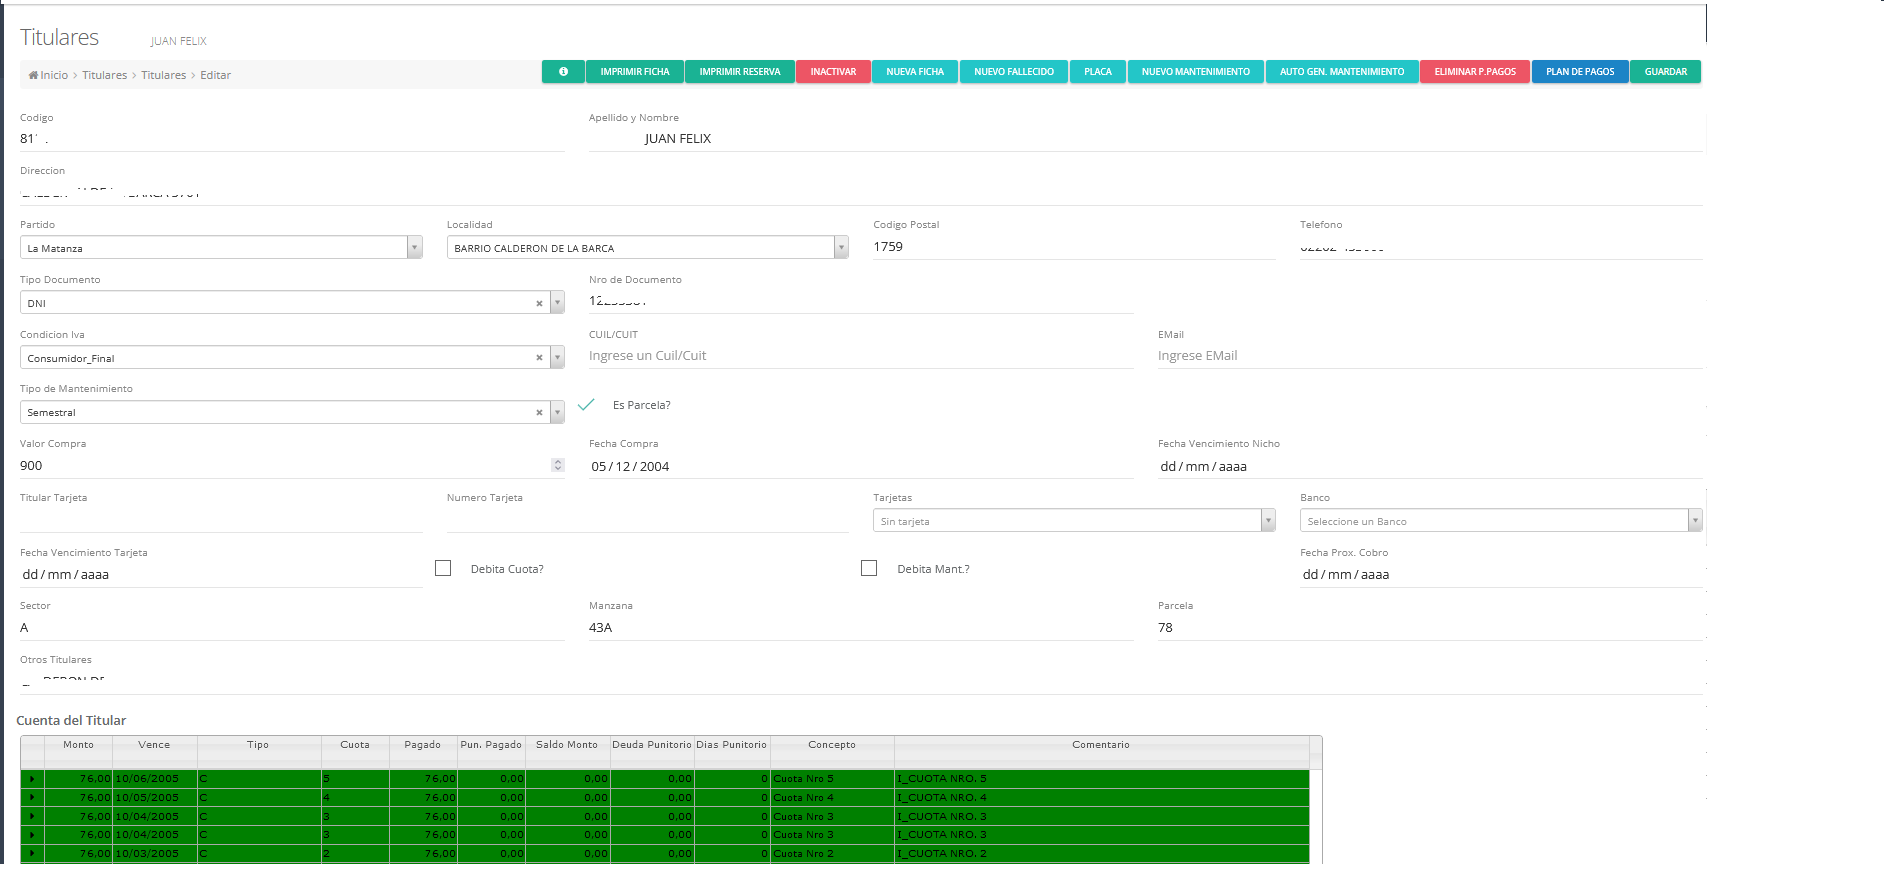
Task: Enable the Debita Cuota? checkbox
Action: 443,568
